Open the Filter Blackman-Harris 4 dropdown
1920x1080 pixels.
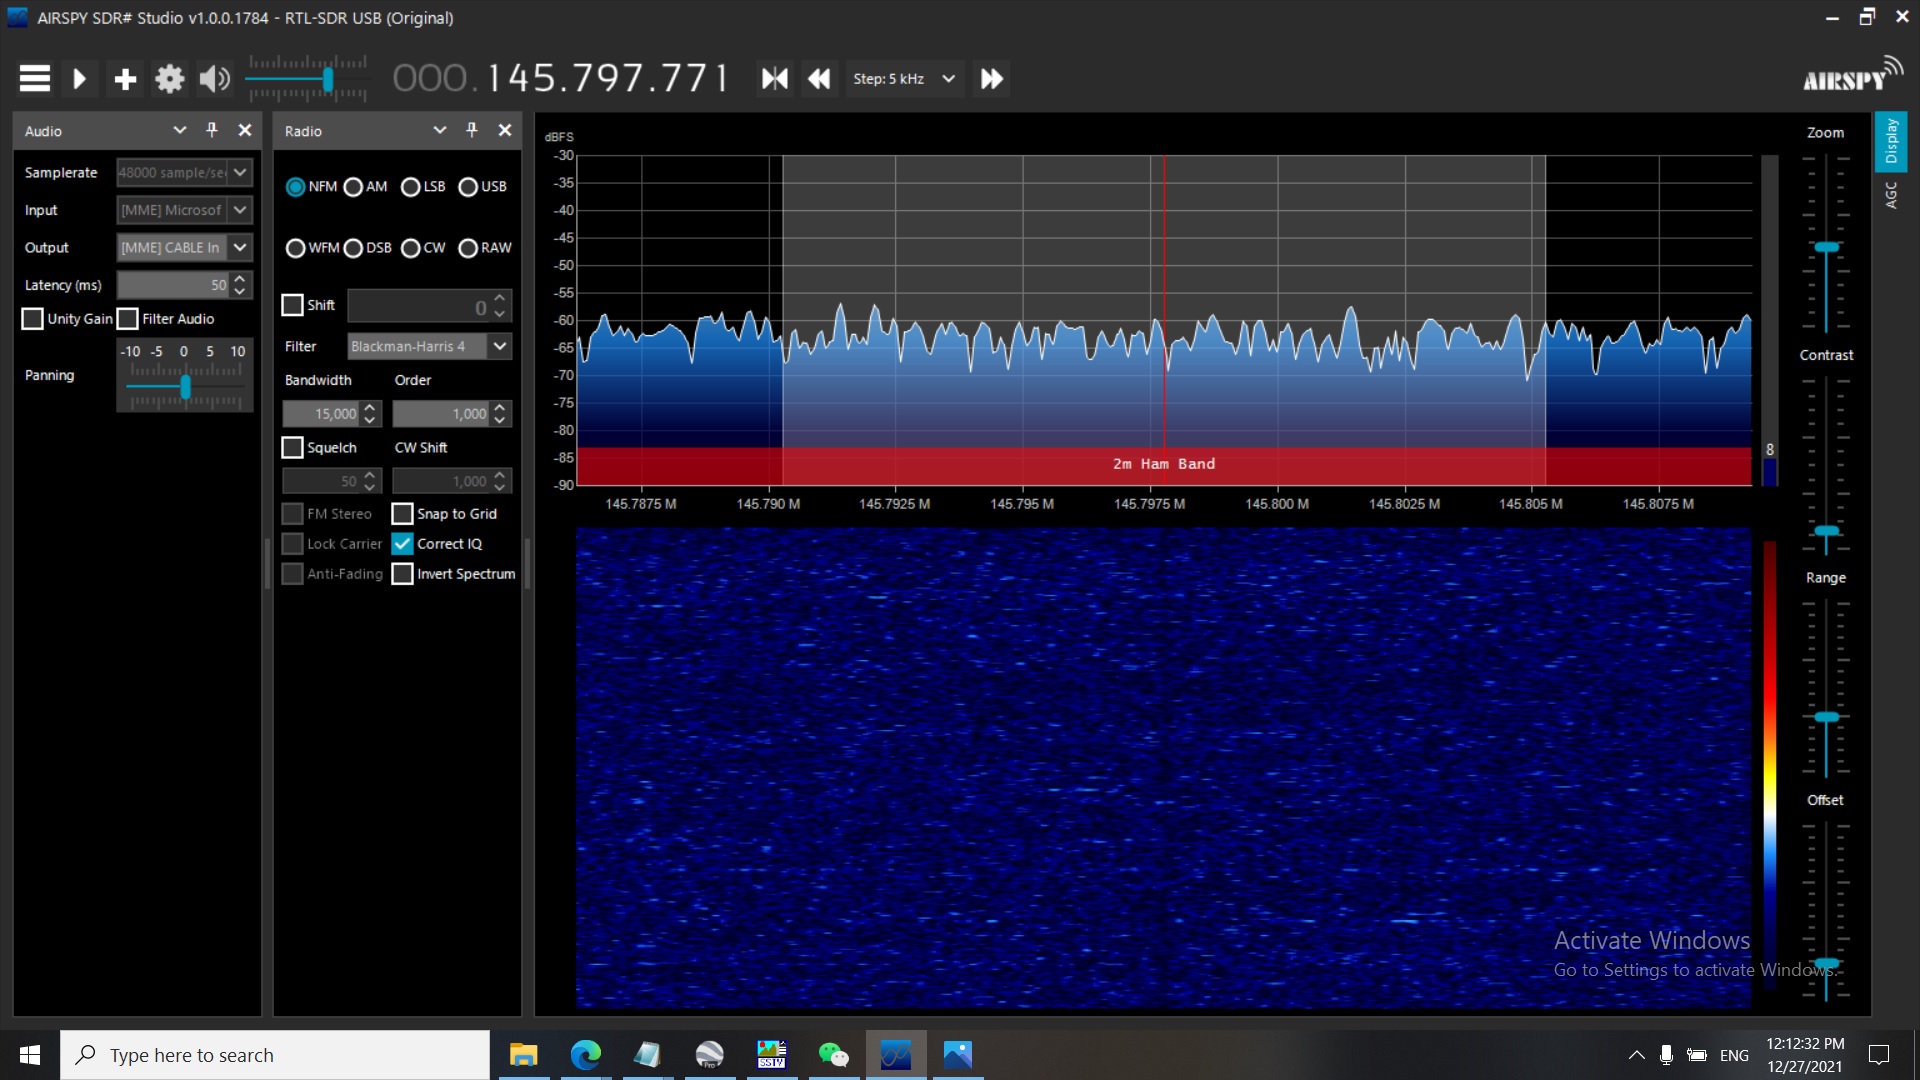(430, 346)
